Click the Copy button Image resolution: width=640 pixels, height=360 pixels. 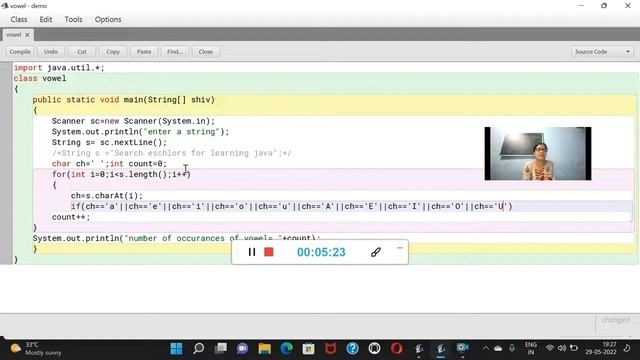[x=113, y=52]
